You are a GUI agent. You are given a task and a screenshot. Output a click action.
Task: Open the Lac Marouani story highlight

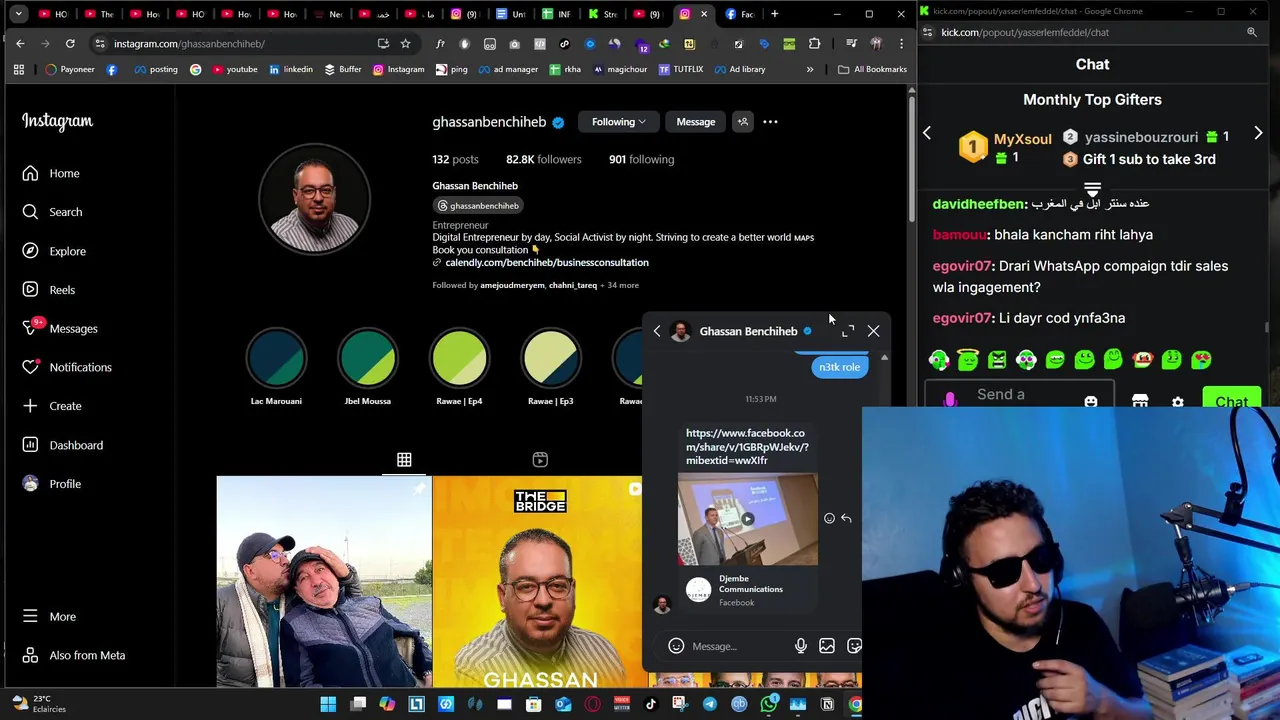point(276,358)
